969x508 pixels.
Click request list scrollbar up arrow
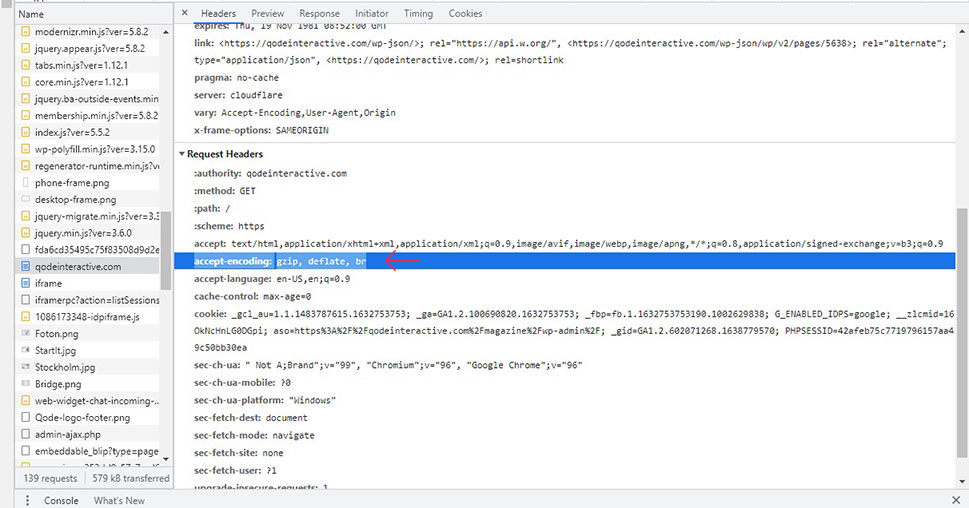point(166,32)
